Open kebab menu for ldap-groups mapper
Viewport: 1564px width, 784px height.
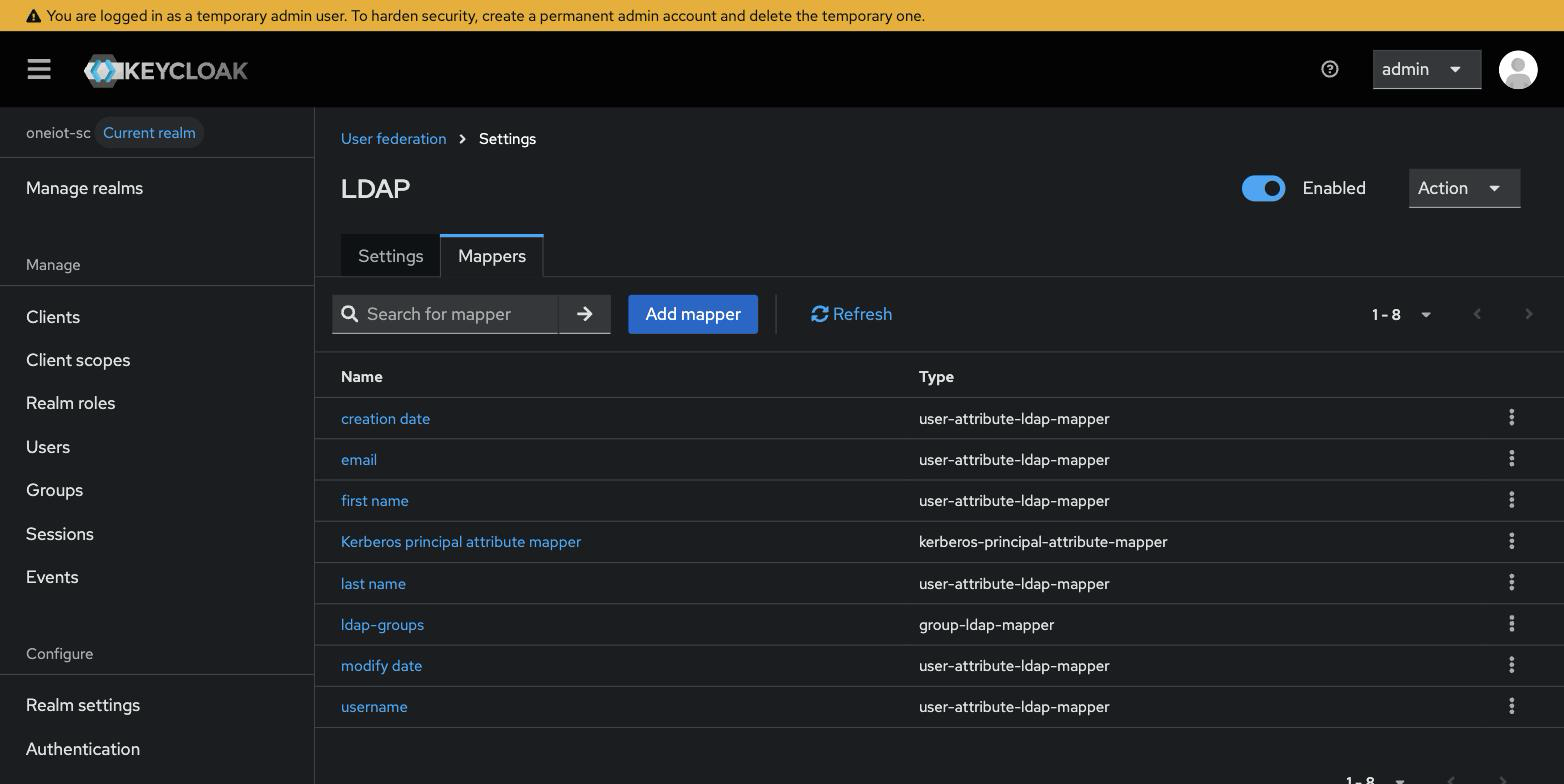1511,623
